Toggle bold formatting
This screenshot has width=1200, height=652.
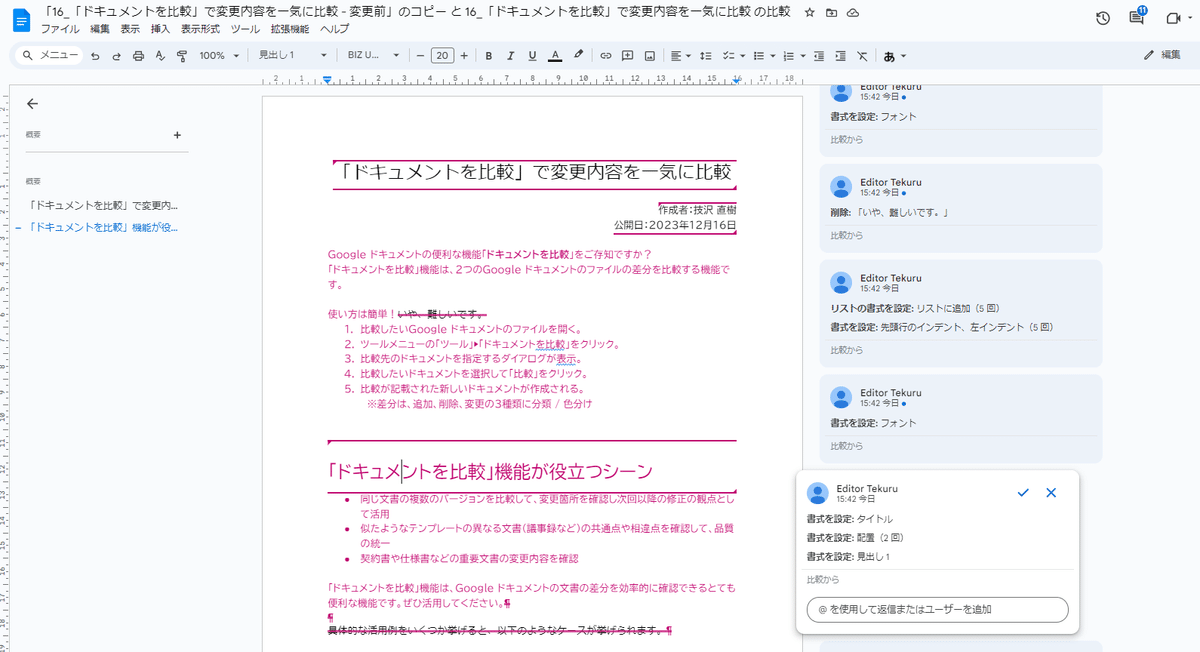(x=489, y=56)
